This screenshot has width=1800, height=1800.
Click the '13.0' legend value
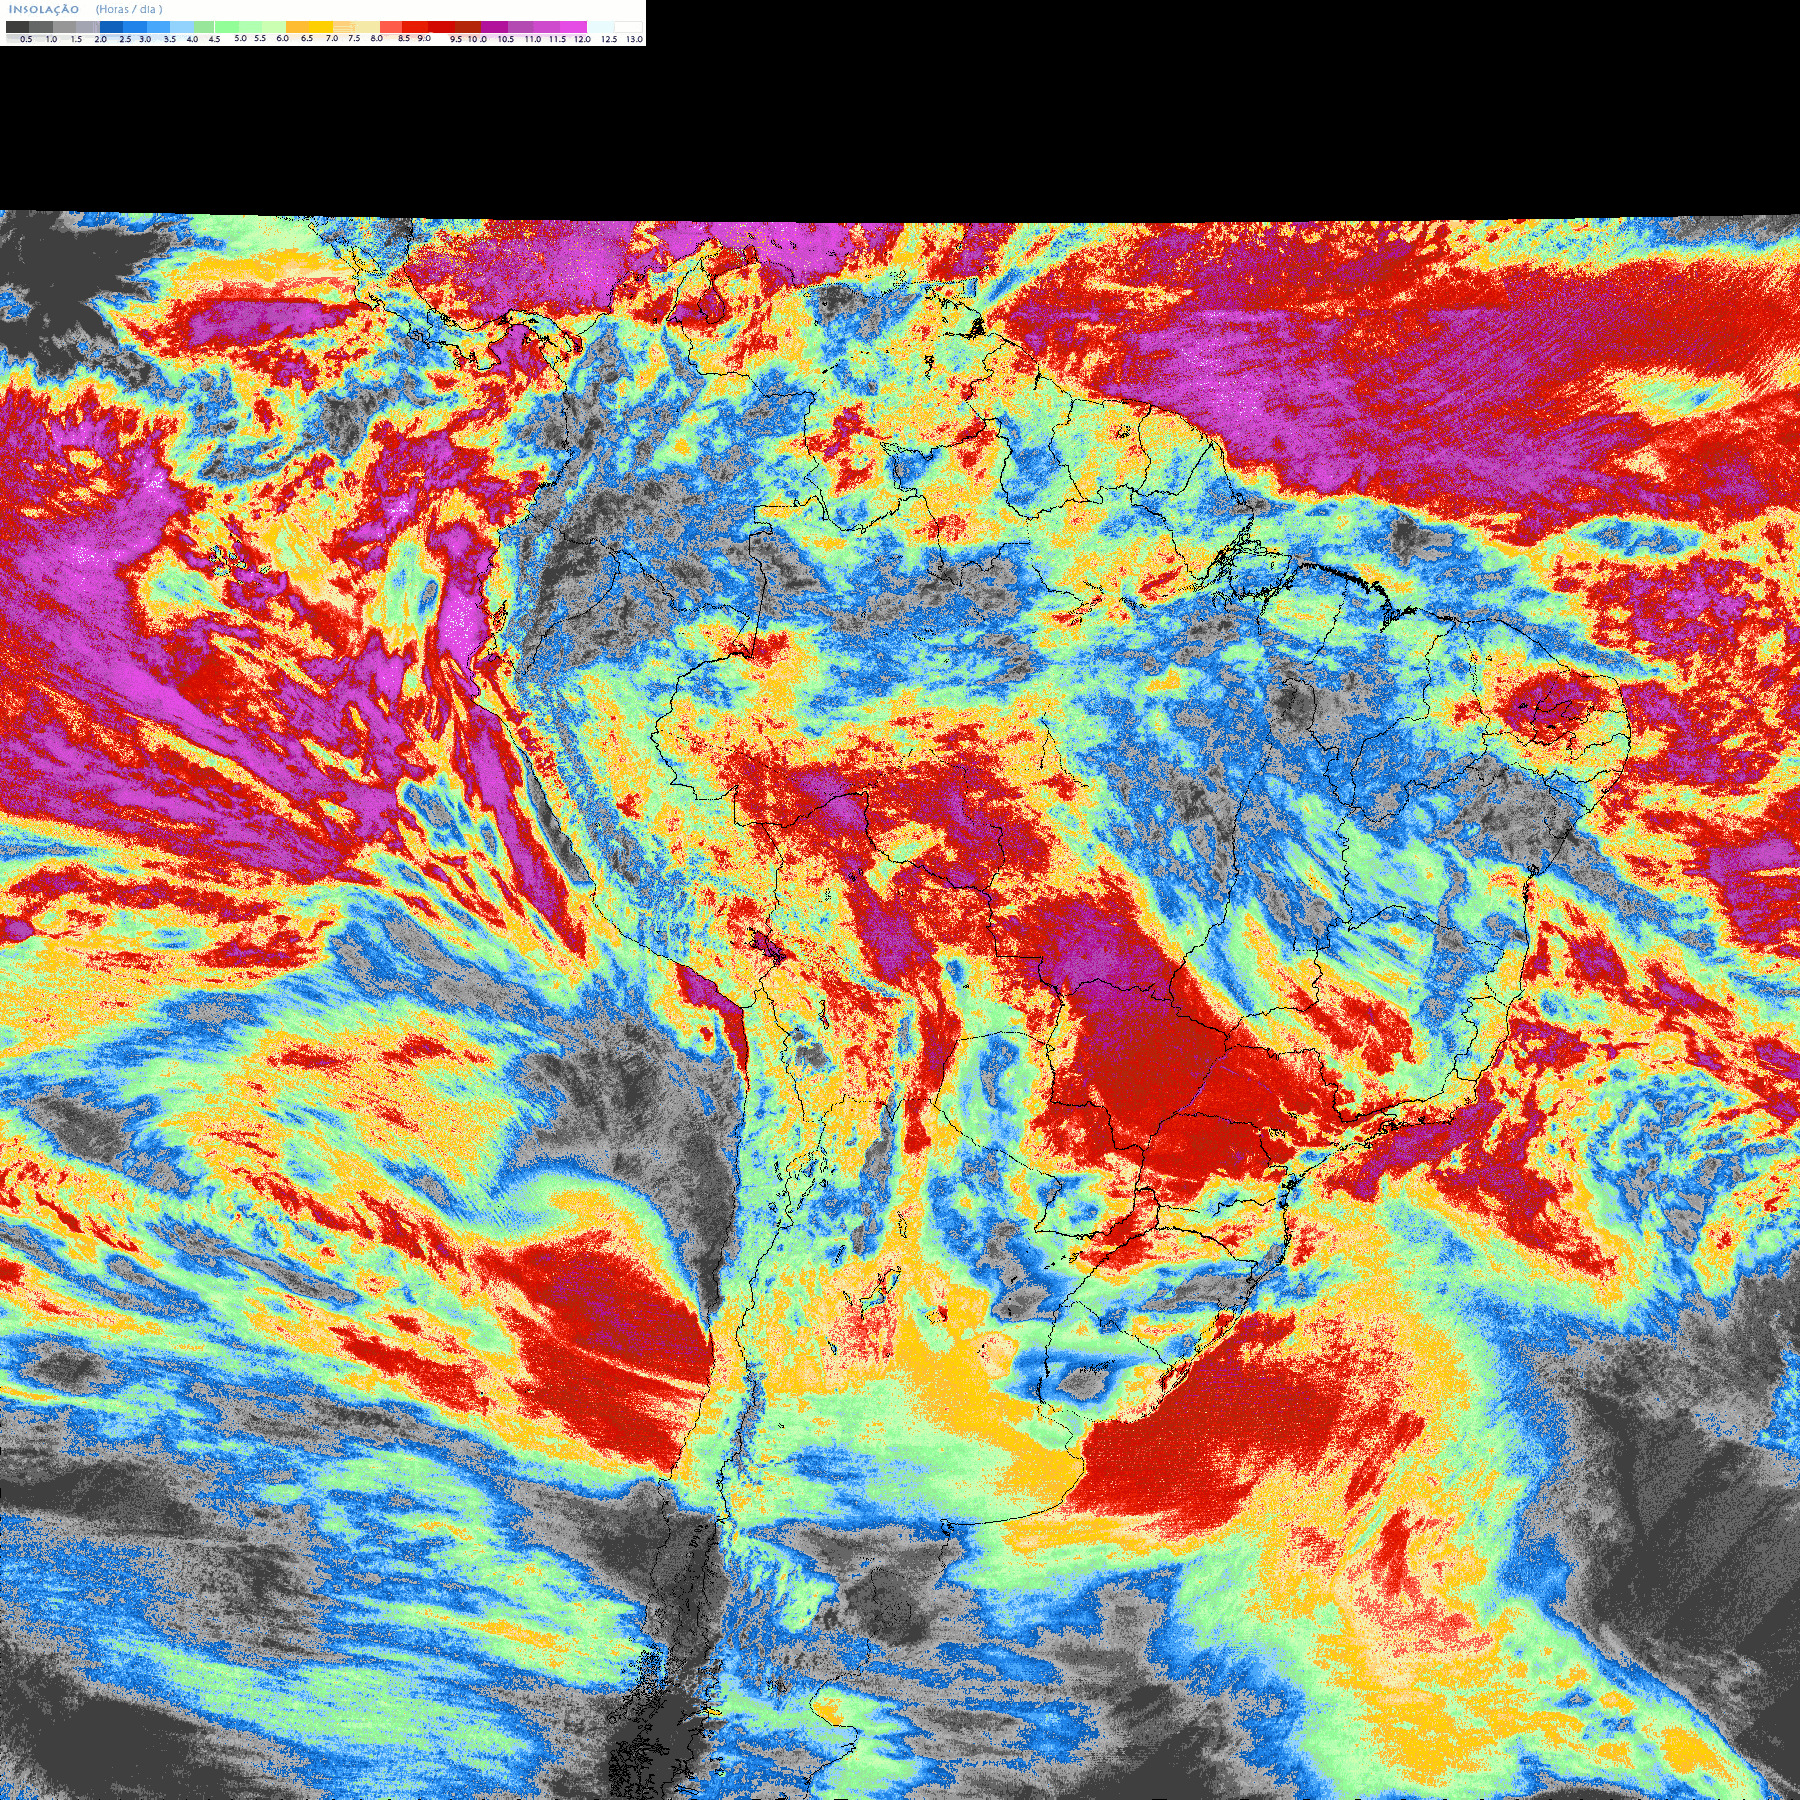[x=635, y=39]
